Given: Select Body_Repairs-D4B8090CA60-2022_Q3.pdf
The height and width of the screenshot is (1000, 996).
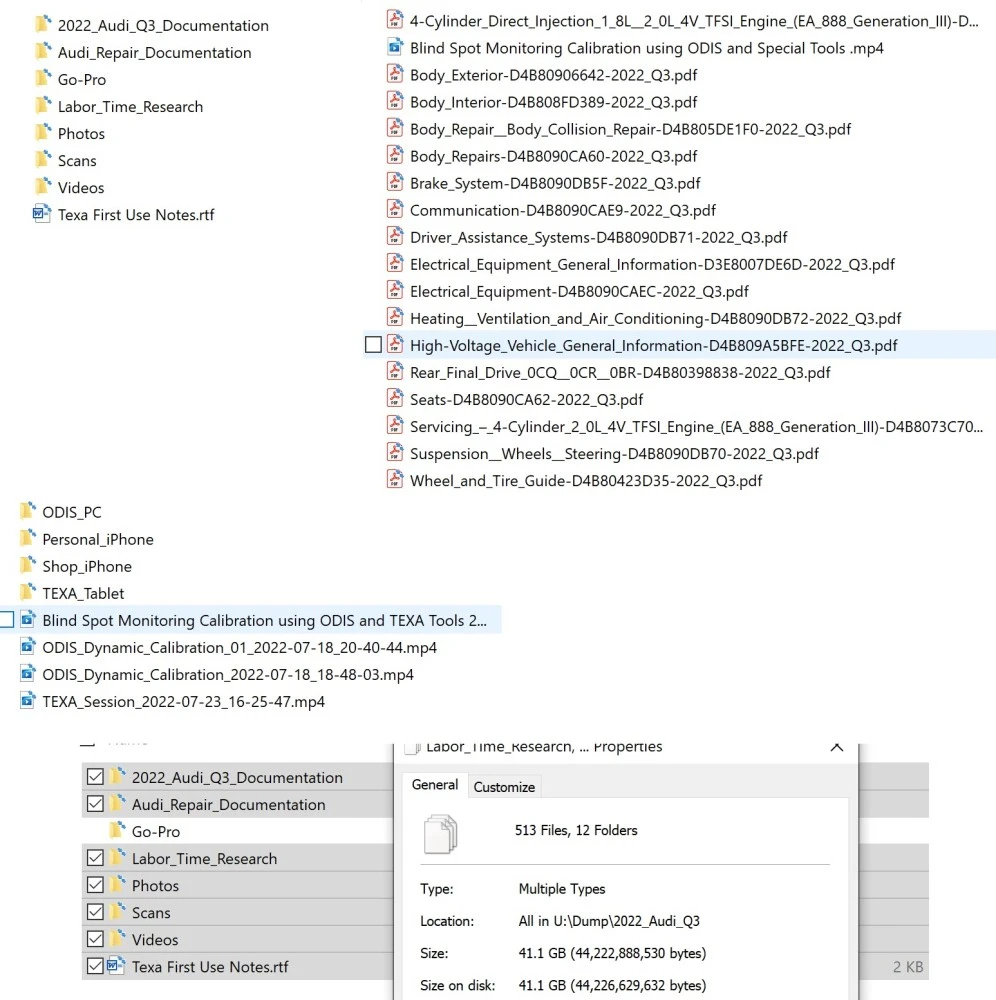Looking at the screenshot, I should [x=553, y=156].
